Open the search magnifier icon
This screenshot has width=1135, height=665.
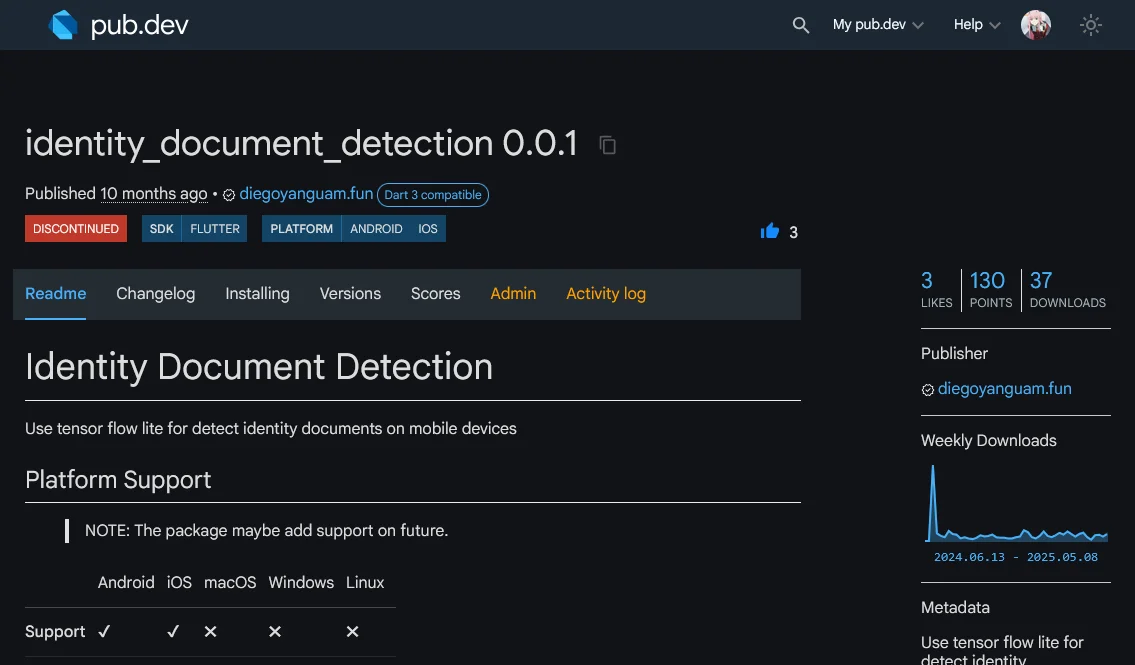click(x=800, y=25)
